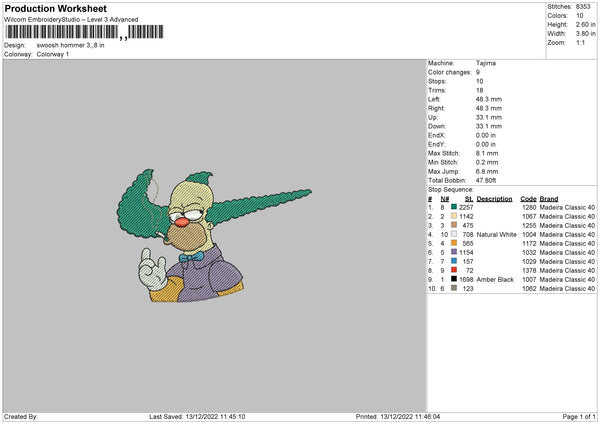
Task: Click the Color changes value '9'
Action: tap(478, 72)
